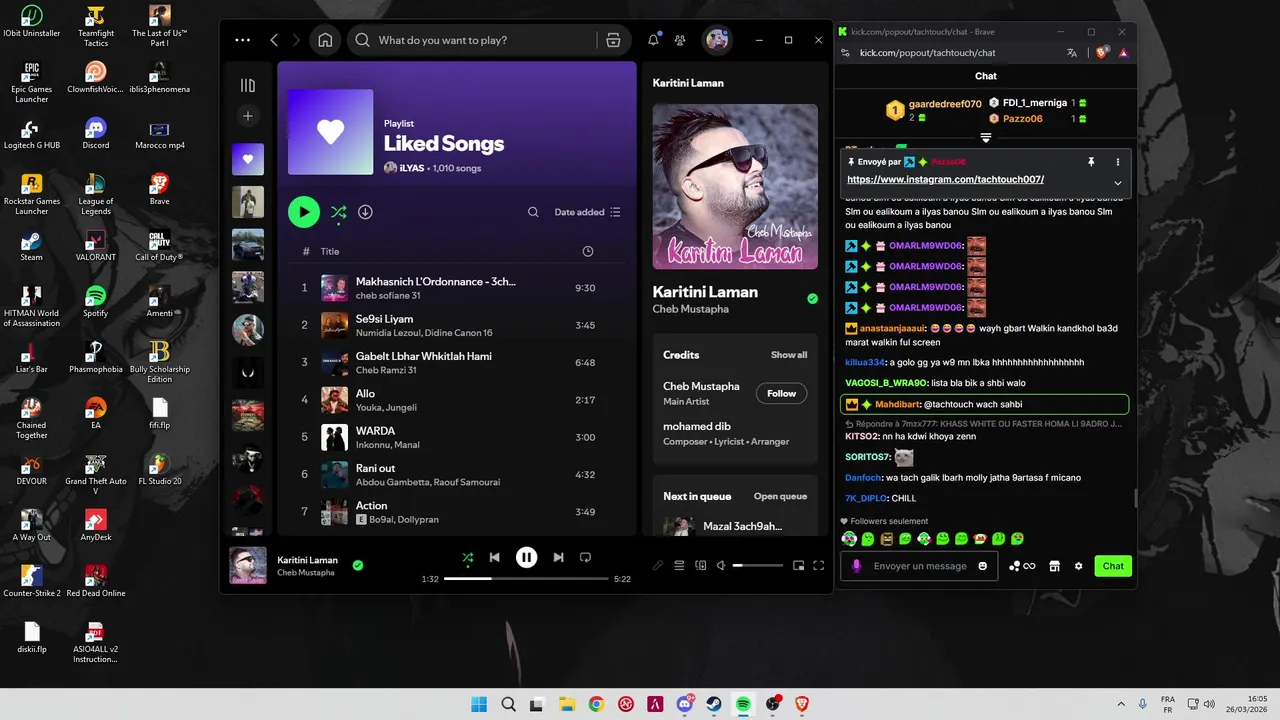Toggle shuffle for Liked Songs playlist header
This screenshot has width=1280, height=720.
339,212
